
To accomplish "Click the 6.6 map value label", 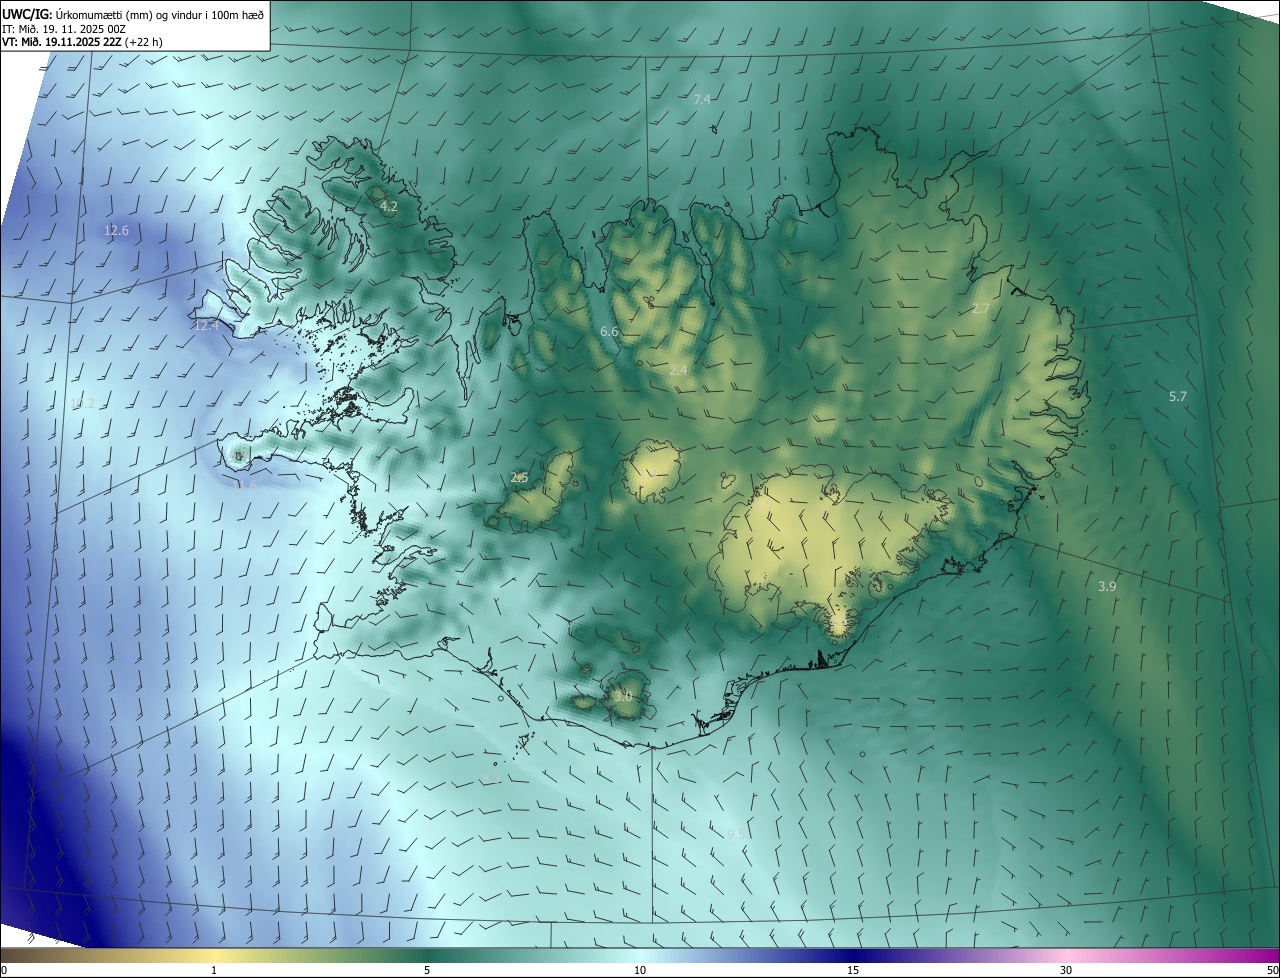I will (609, 331).
